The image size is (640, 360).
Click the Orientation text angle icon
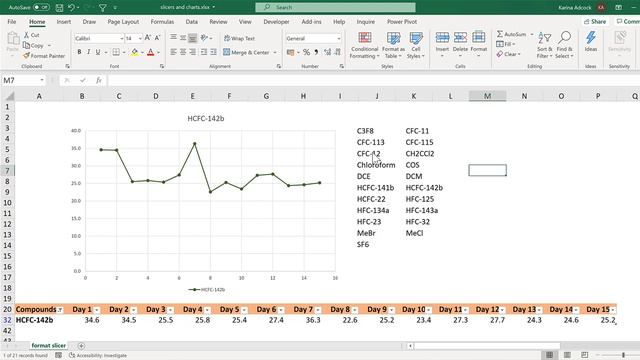point(204,38)
